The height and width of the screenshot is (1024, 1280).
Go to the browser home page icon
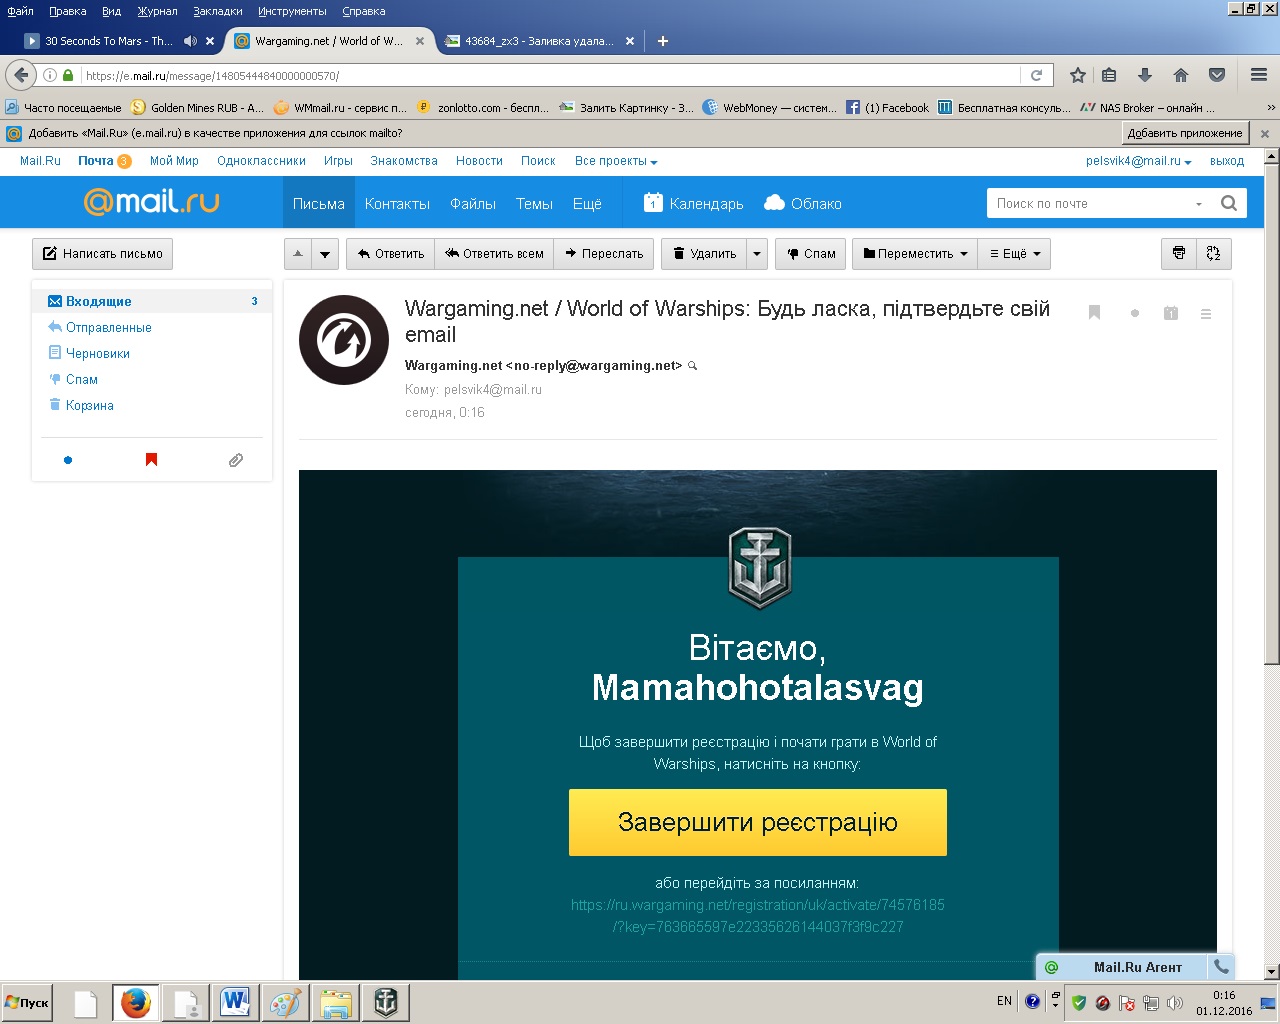click(x=1181, y=75)
